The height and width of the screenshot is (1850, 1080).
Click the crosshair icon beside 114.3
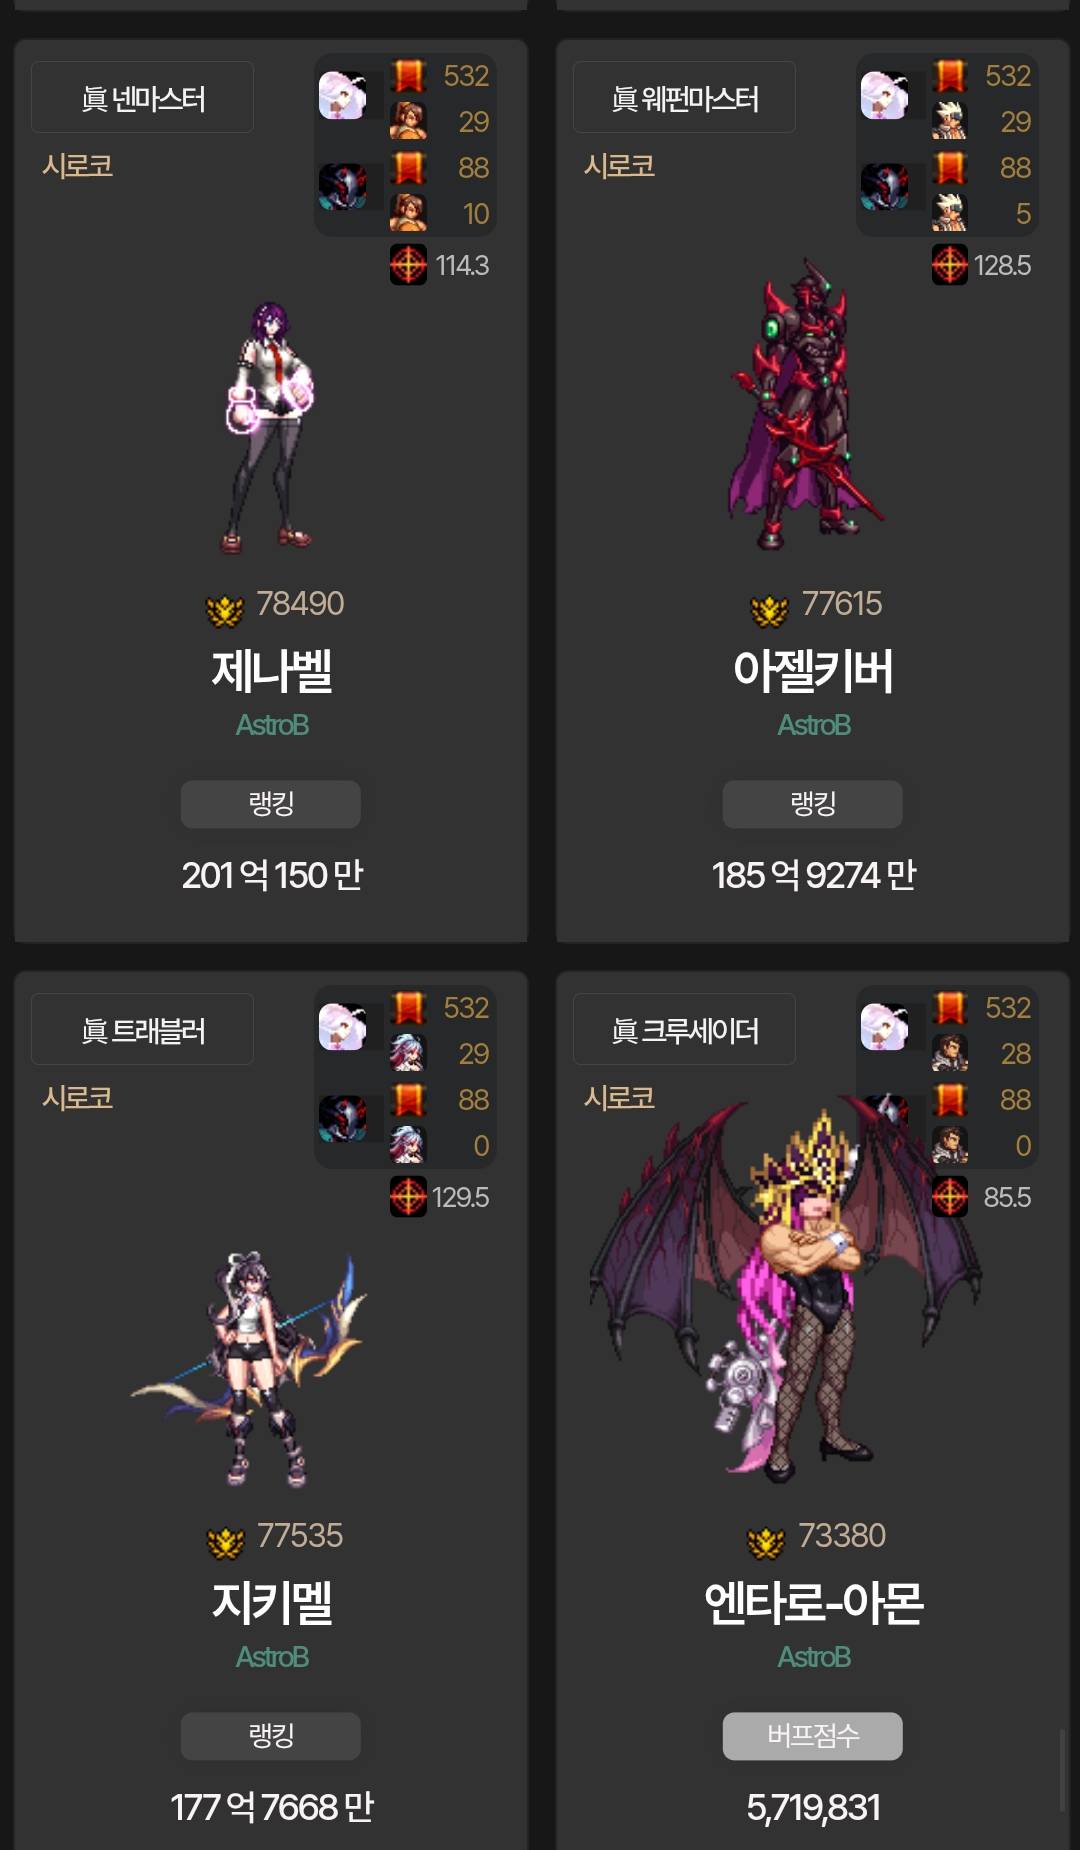408,265
